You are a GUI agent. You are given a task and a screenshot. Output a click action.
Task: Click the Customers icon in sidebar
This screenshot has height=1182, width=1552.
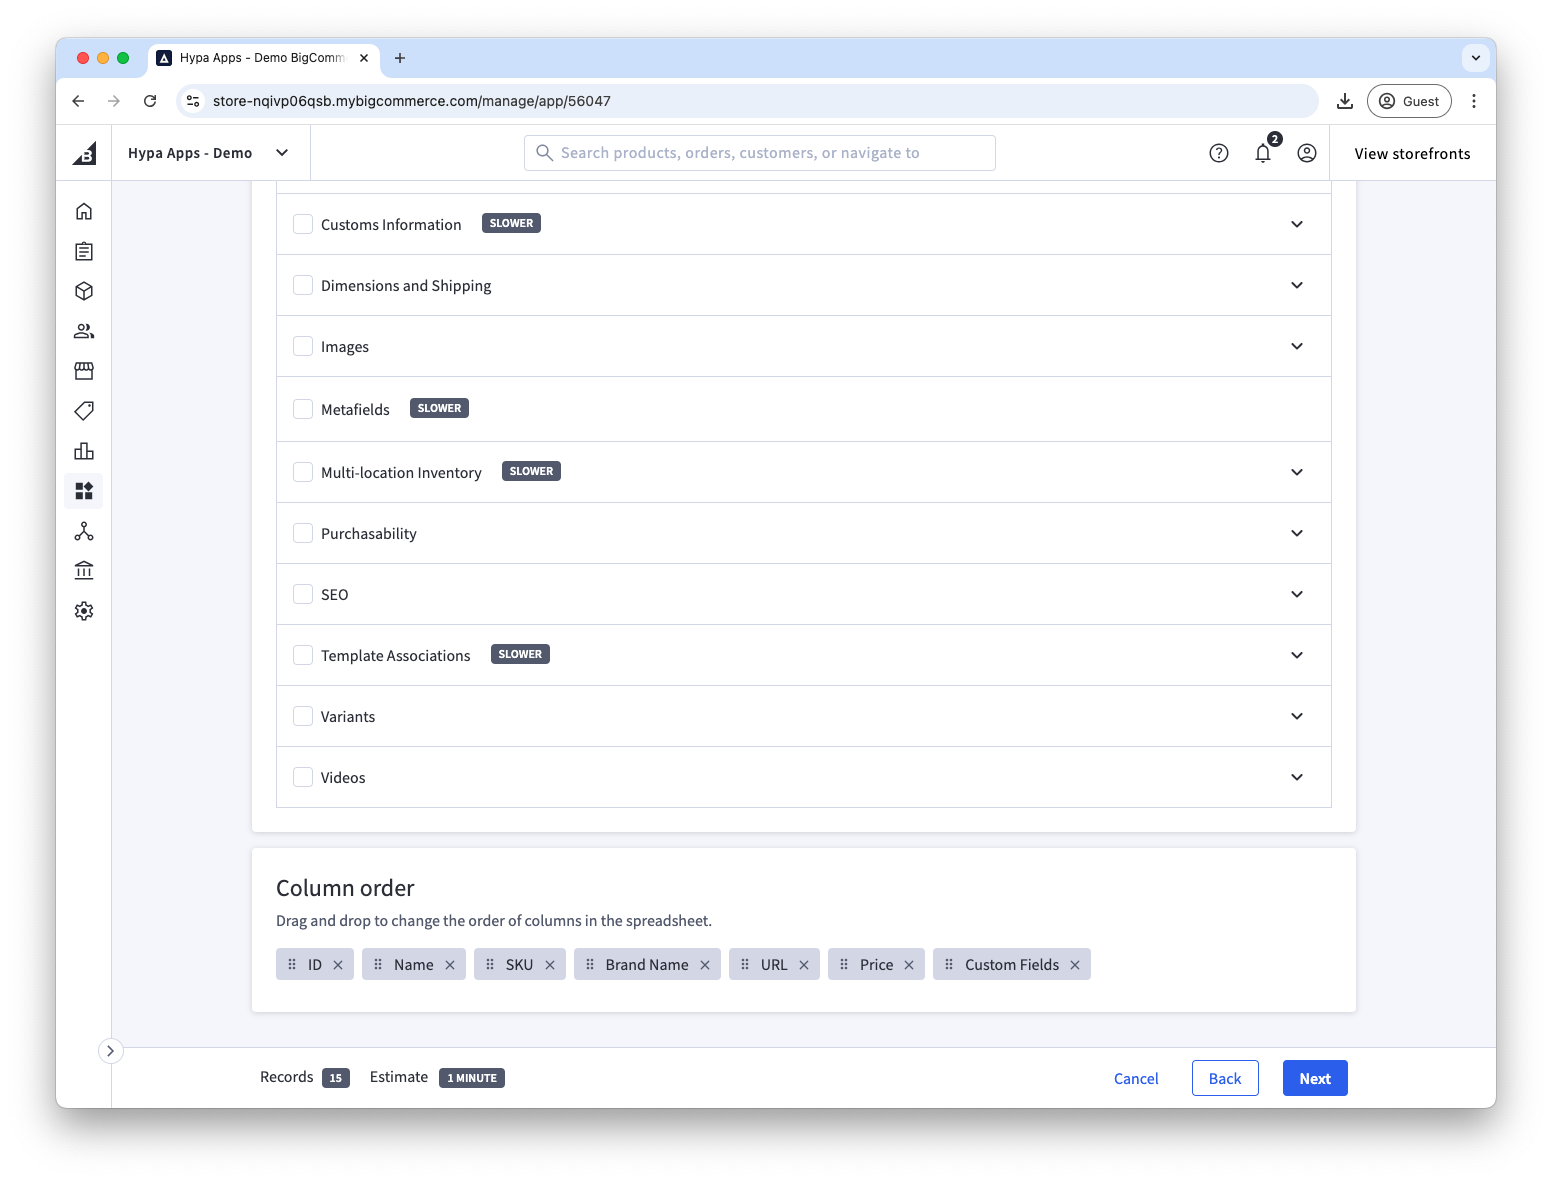pyautogui.click(x=84, y=331)
